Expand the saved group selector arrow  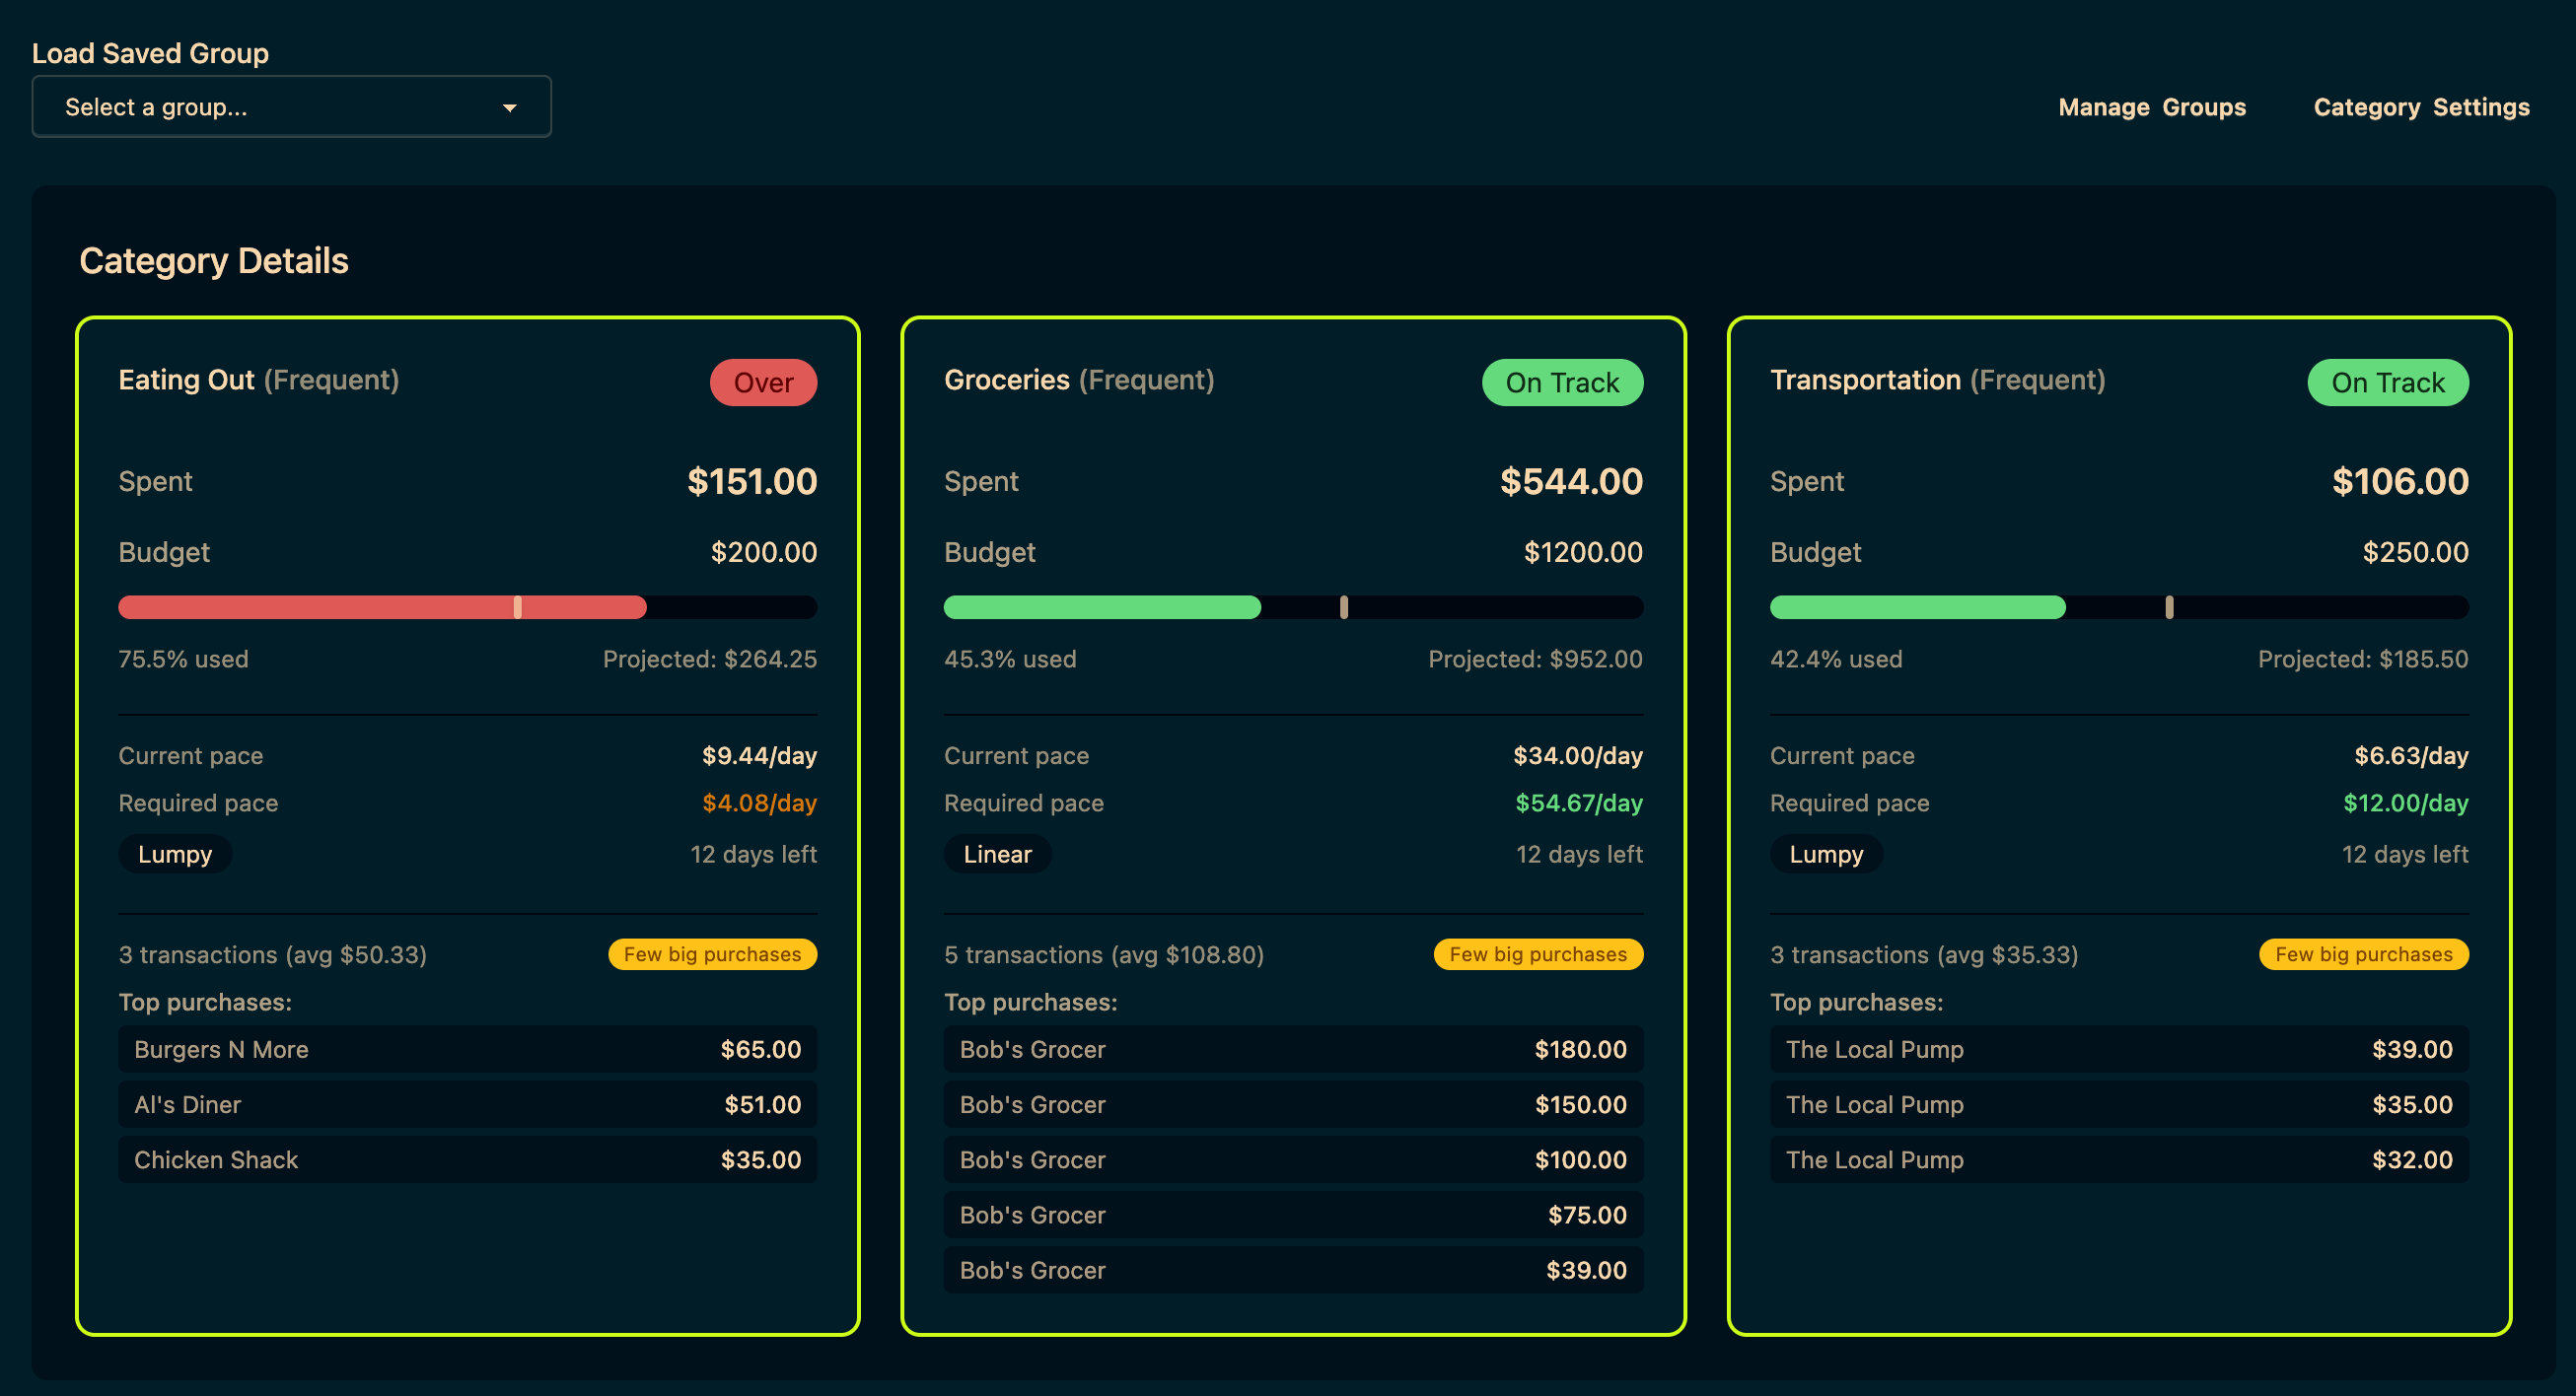[x=510, y=106]
